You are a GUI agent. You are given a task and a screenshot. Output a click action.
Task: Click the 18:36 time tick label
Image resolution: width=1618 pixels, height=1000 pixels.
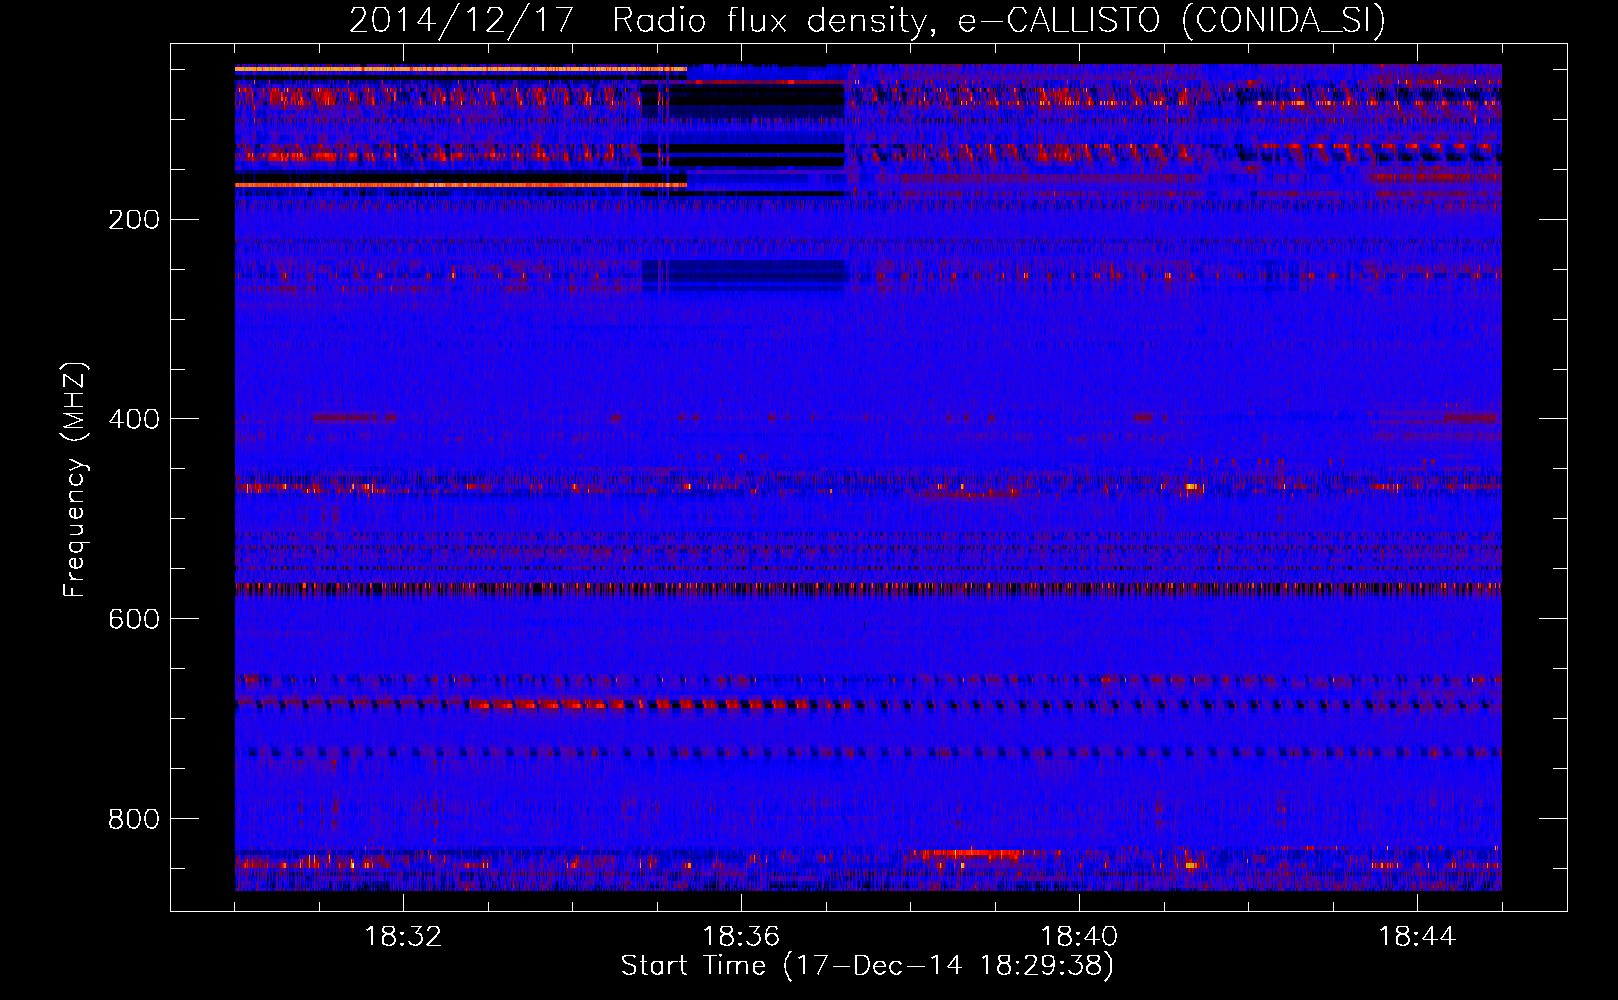coord(741,936)
